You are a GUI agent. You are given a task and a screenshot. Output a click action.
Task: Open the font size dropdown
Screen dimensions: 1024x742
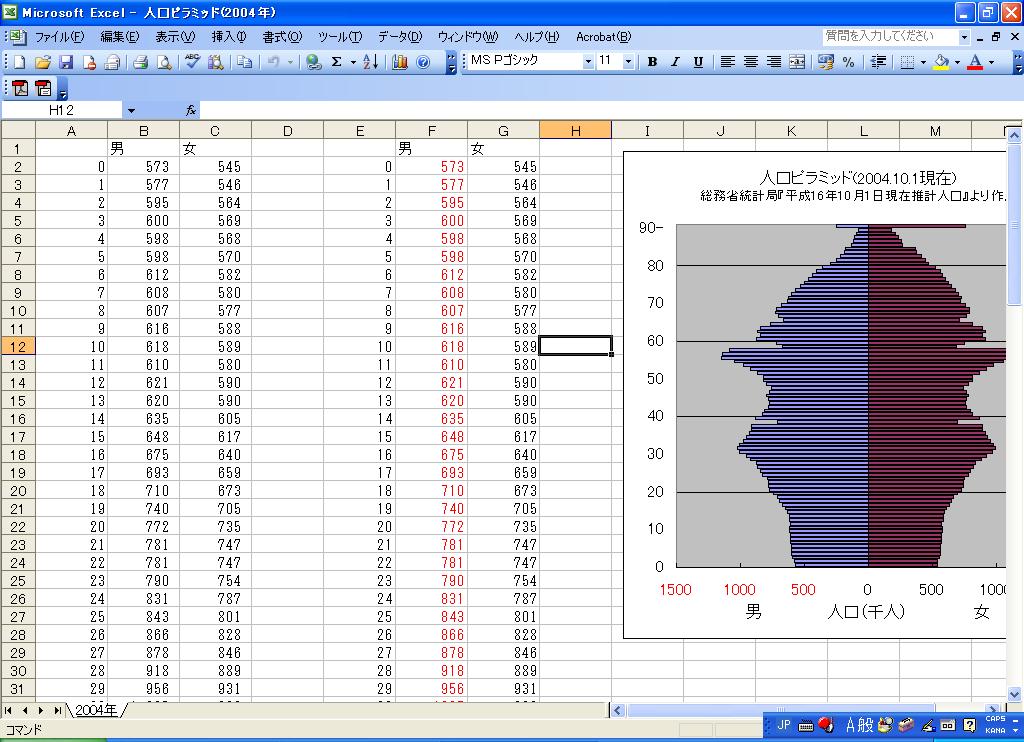tap(628, 62)
